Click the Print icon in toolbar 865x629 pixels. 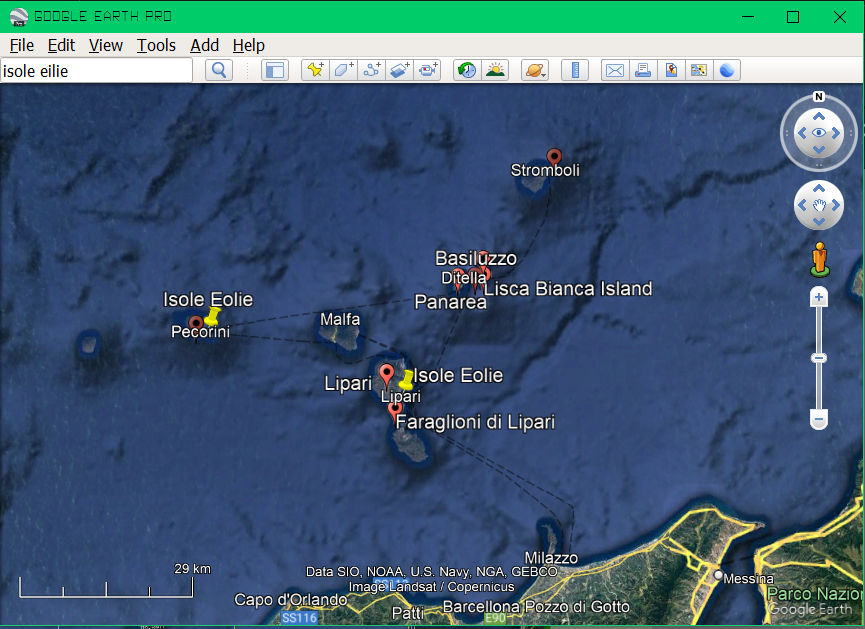643,70
